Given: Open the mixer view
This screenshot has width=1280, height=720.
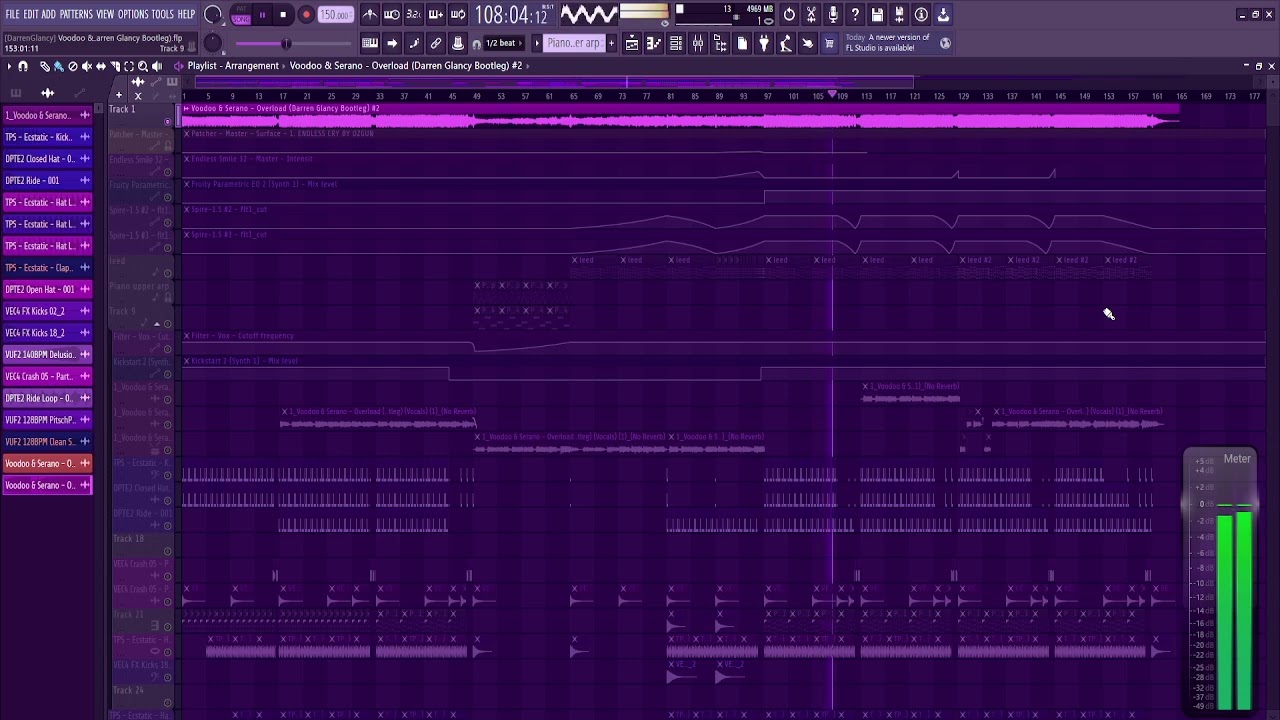Looking at the screenshot, I should [698, 43].
